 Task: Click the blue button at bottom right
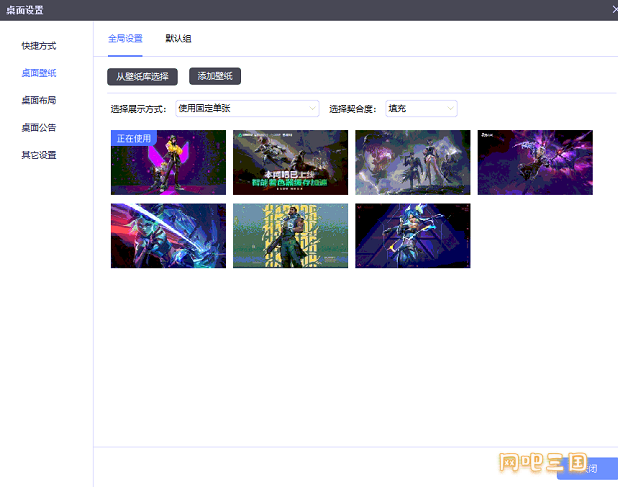pyautogui.click(x=587, y=468)
